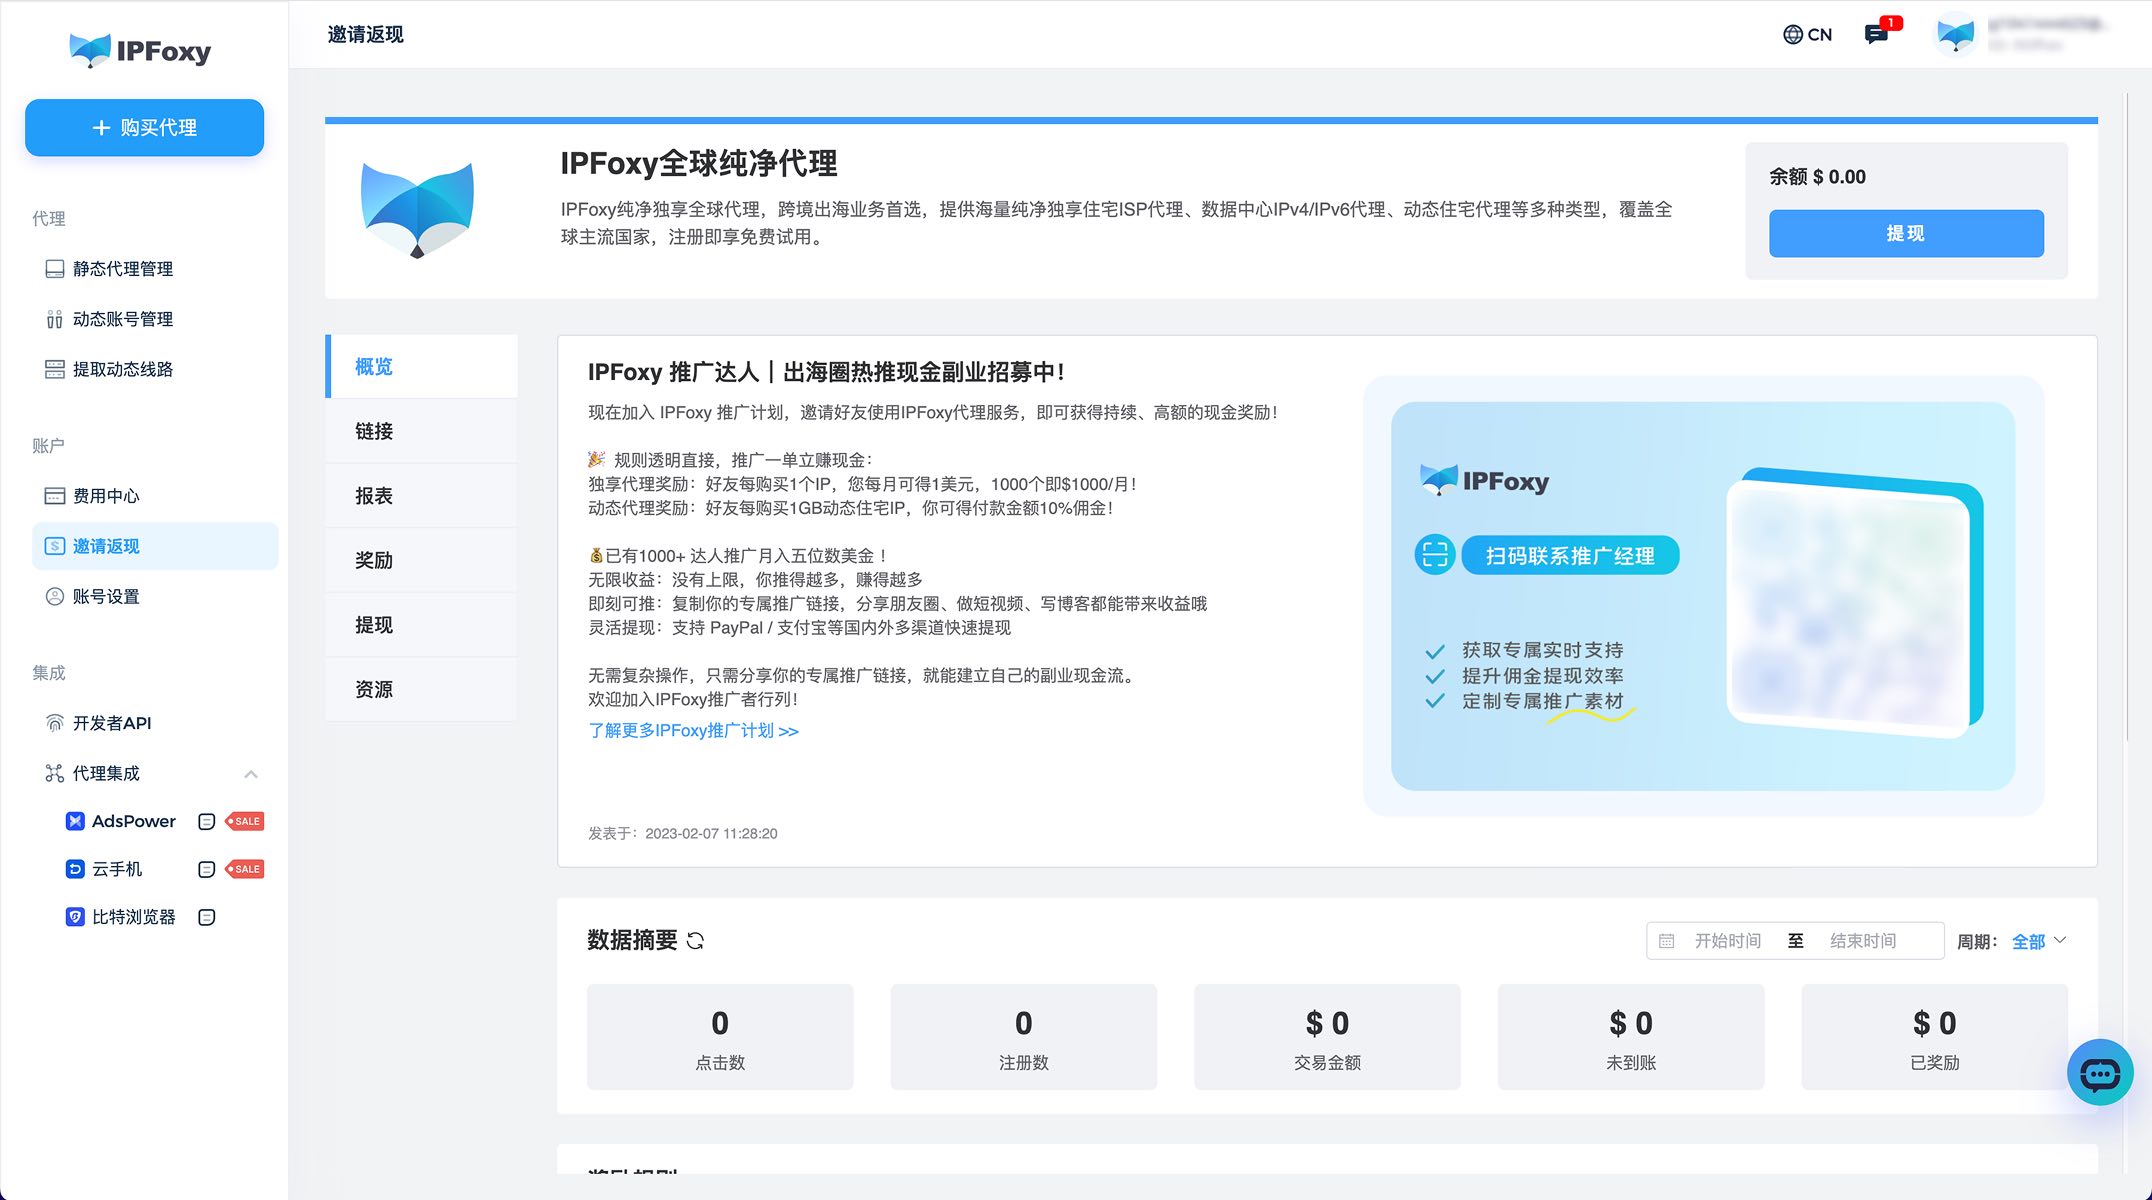Click the 费用中心 card icon

tap(55, 496)
